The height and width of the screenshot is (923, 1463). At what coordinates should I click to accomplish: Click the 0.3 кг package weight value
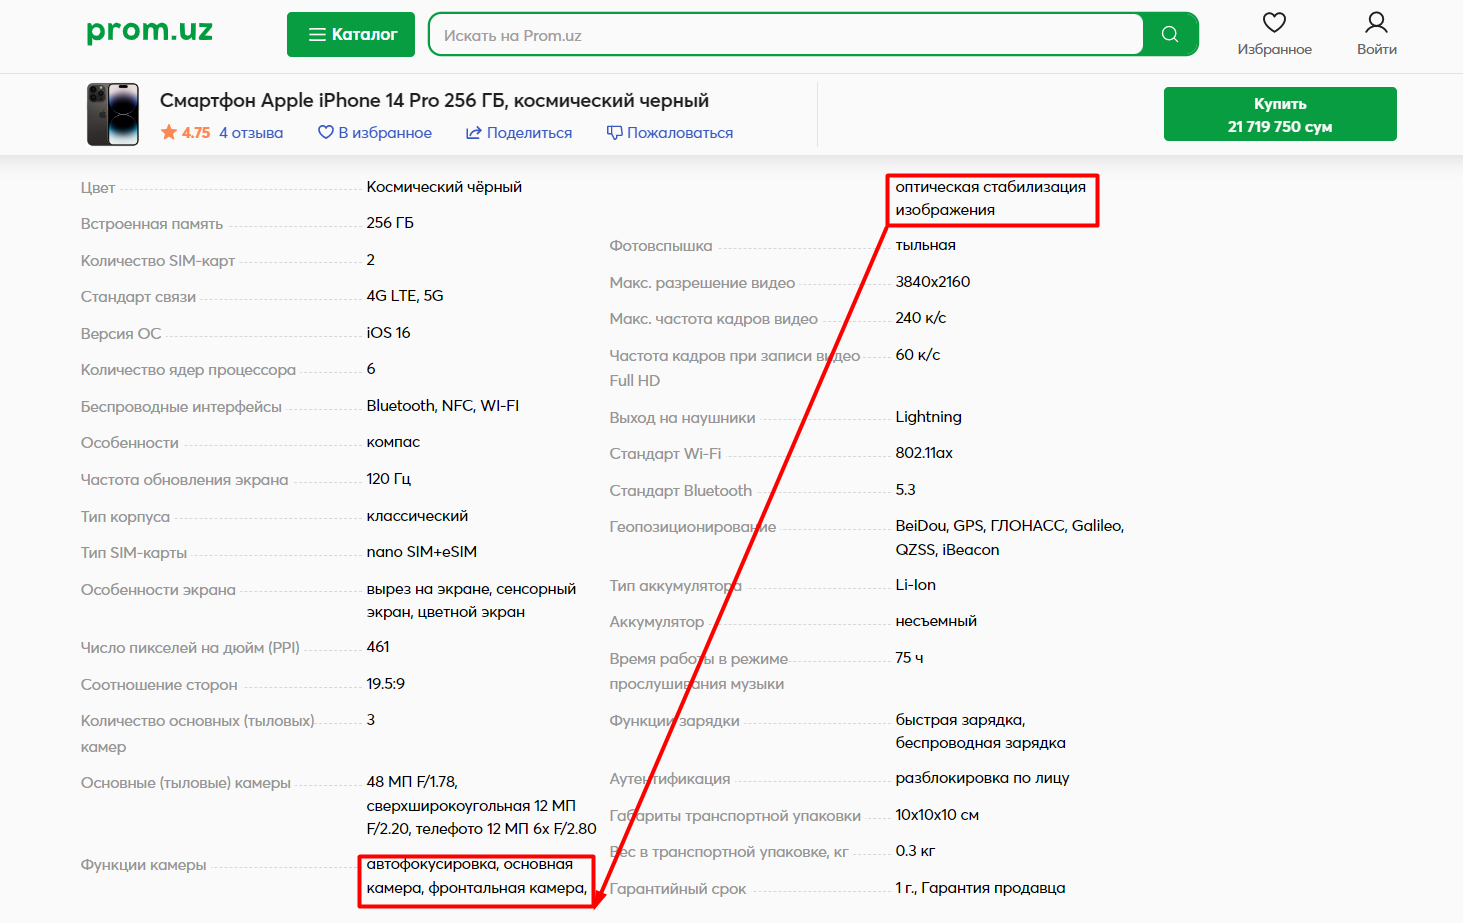coord(915,851)
